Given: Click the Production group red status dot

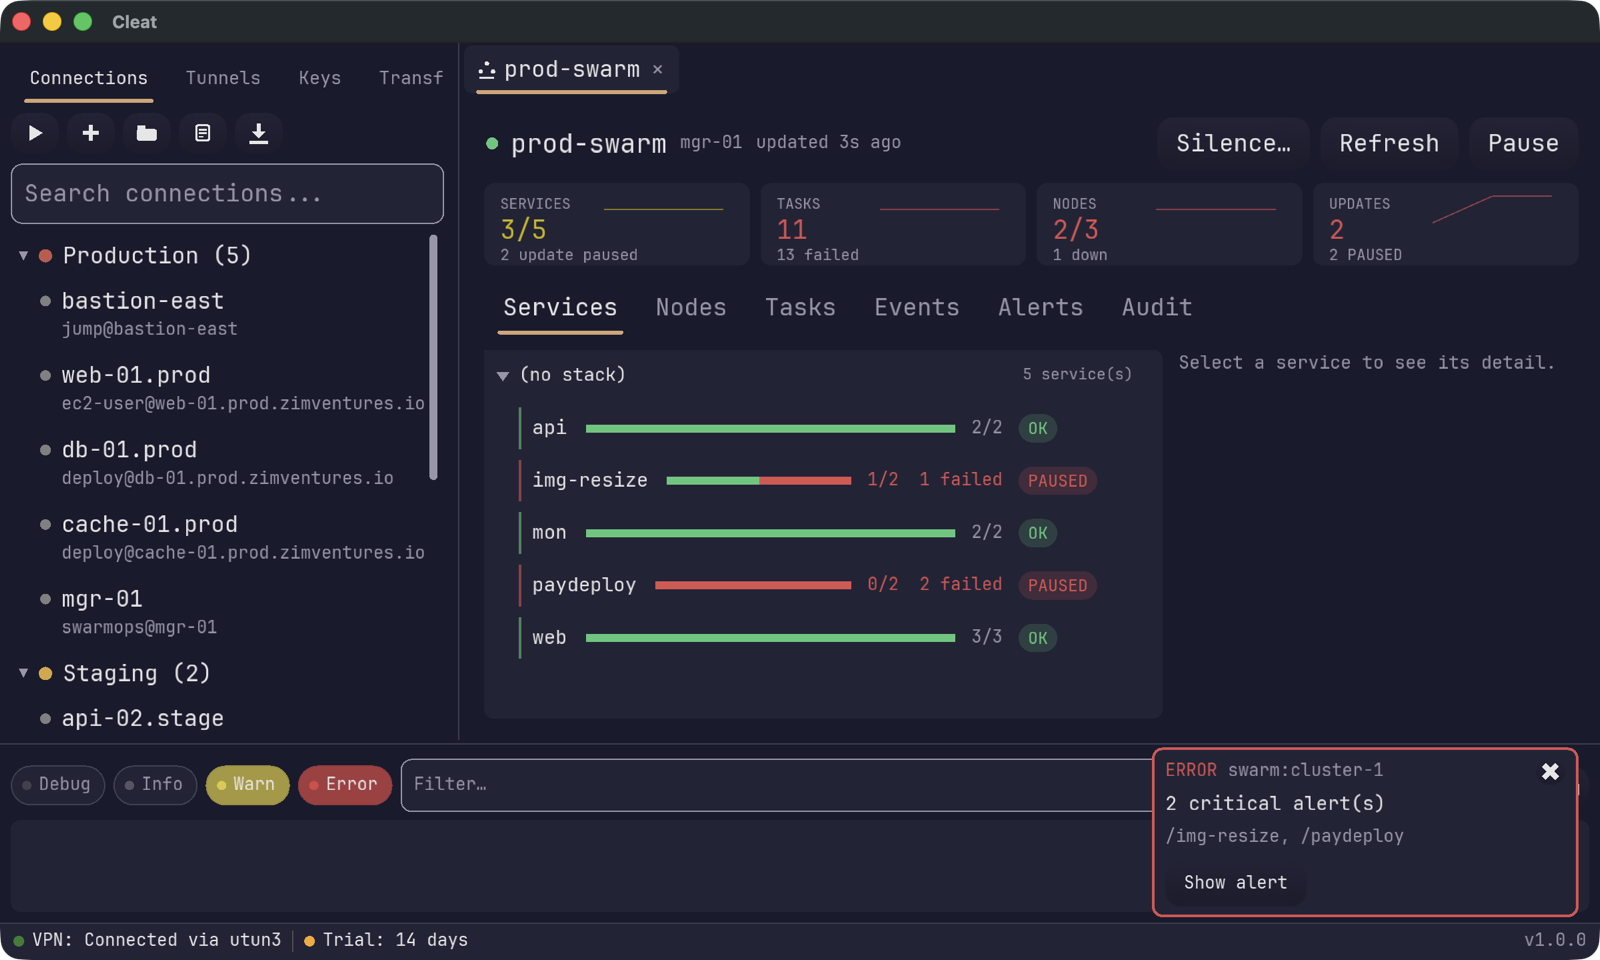Looking at the screenshot, I should [x=45, y=256].
